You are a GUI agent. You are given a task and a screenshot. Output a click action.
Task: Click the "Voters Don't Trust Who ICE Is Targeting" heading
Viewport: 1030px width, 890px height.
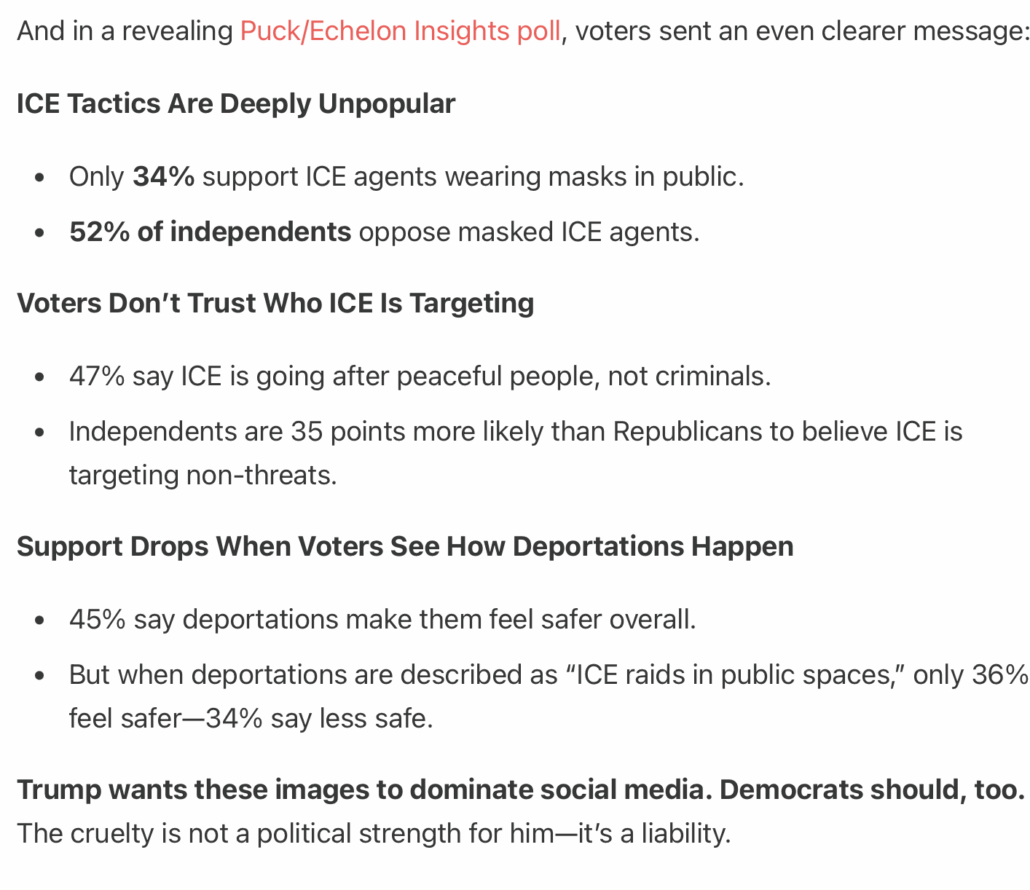275,303
